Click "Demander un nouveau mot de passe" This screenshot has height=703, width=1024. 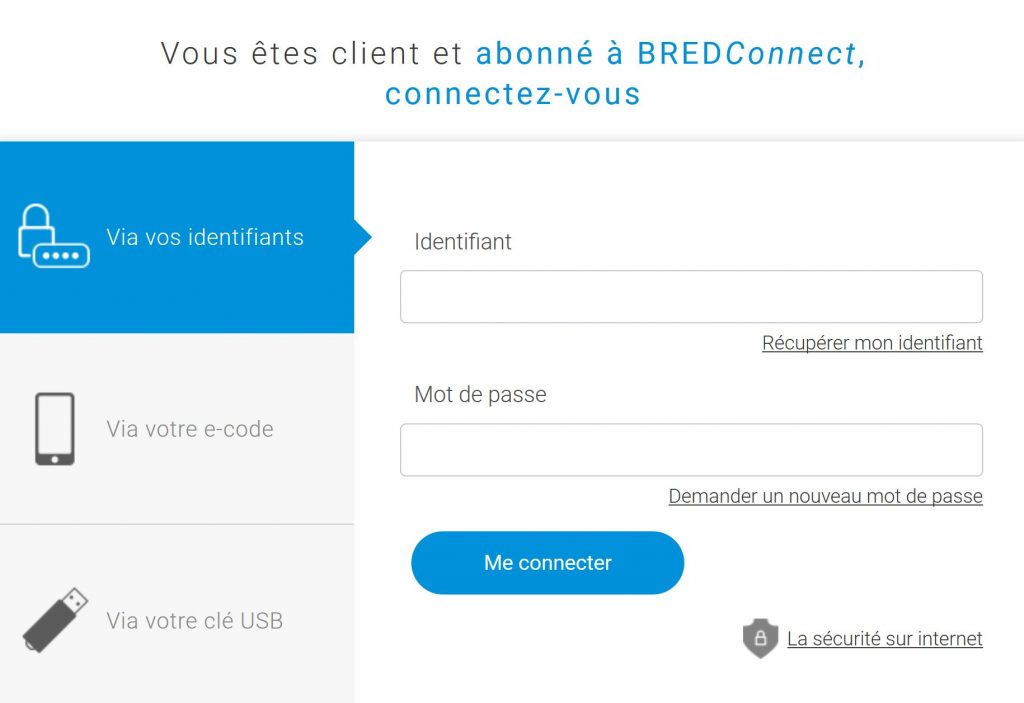tap(825, 496)
